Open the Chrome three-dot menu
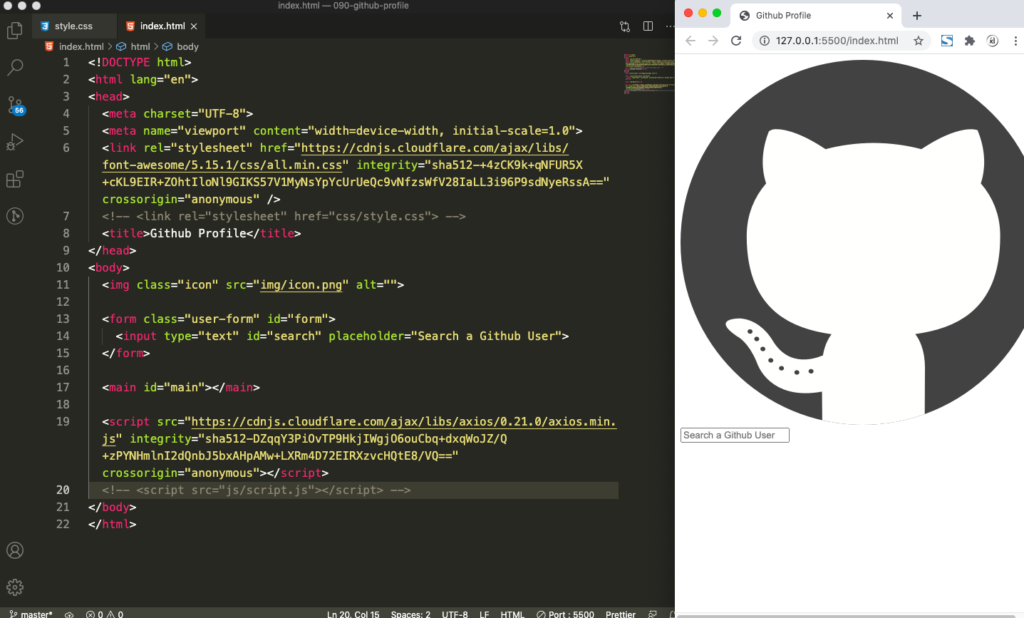1024x618 pixels. pyautogui.click(x=1016, y=41)
